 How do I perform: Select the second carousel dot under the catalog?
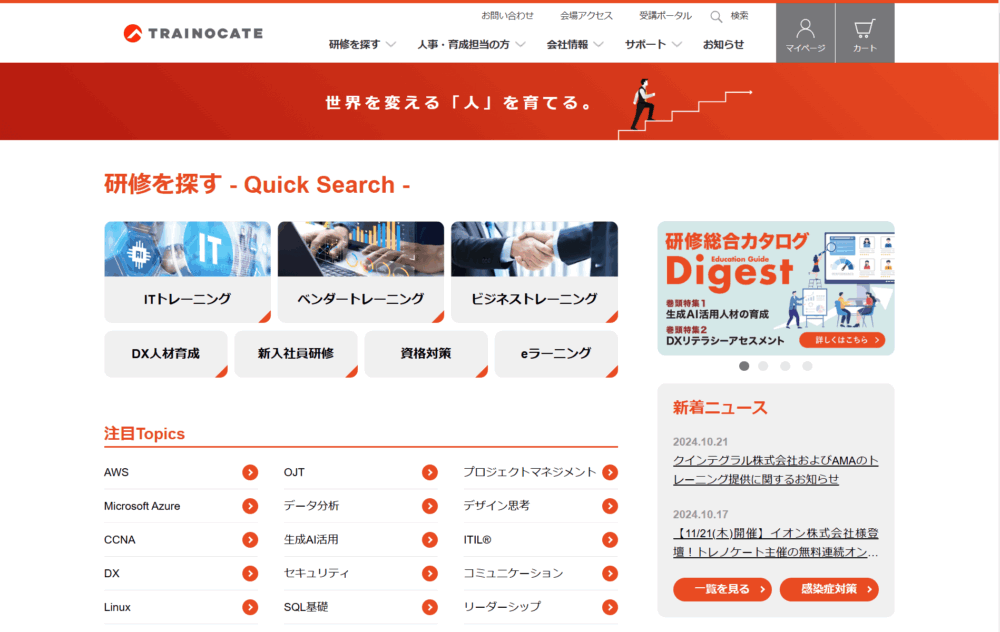coord(763,367)
